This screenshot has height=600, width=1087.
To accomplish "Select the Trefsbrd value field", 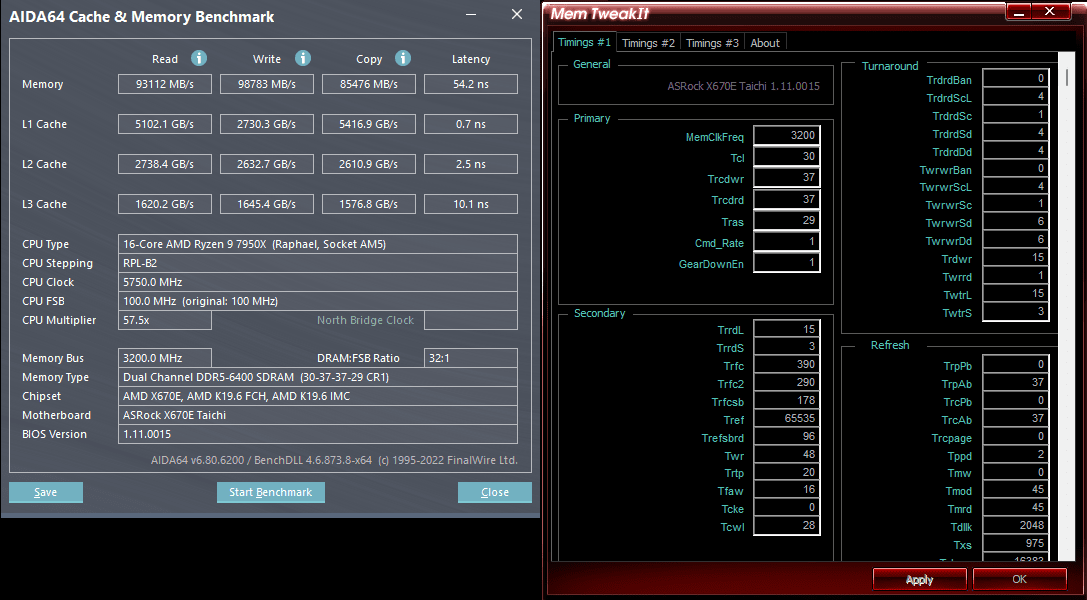I will coord(787,436).
